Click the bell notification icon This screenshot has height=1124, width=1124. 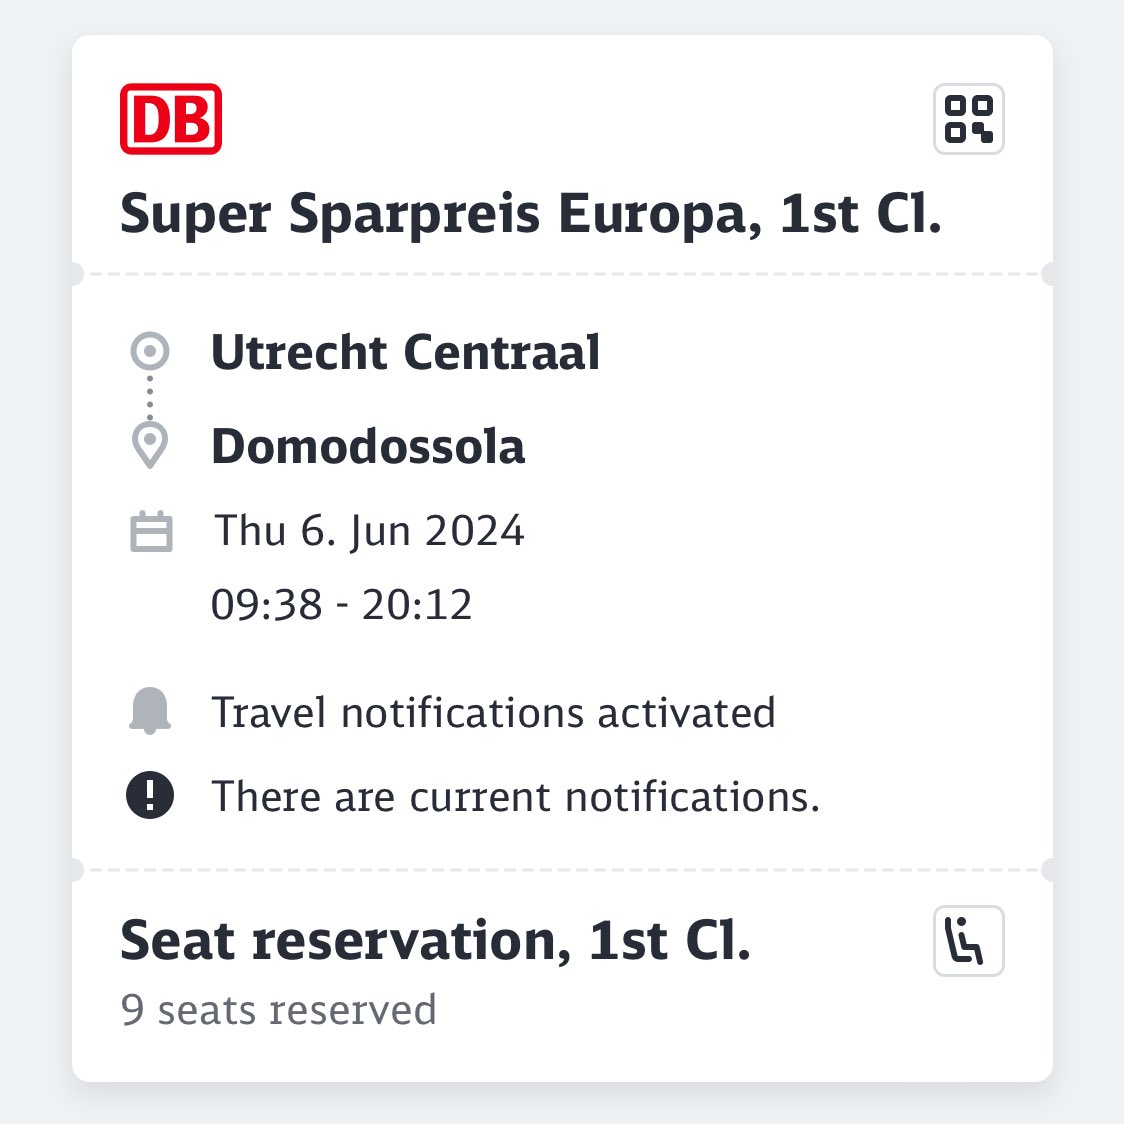[x=150, y=711]
